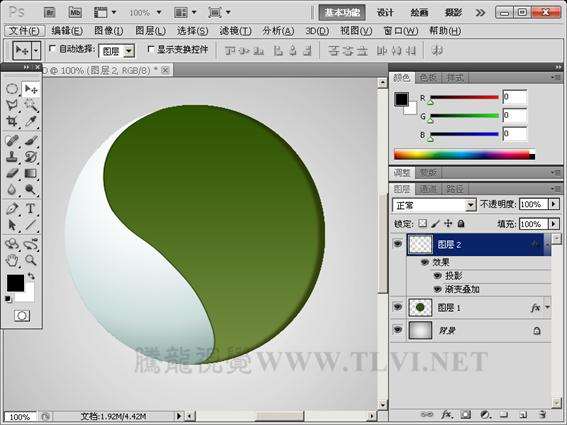Open the fill 填充 slider arrow
Image resolution: width=567 pixels, height=425 pixels.
click(554, 224)
